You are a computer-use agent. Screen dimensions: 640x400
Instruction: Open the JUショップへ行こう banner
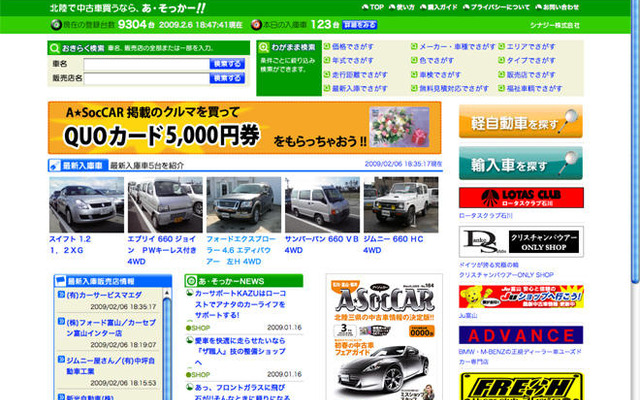[521, 297]
